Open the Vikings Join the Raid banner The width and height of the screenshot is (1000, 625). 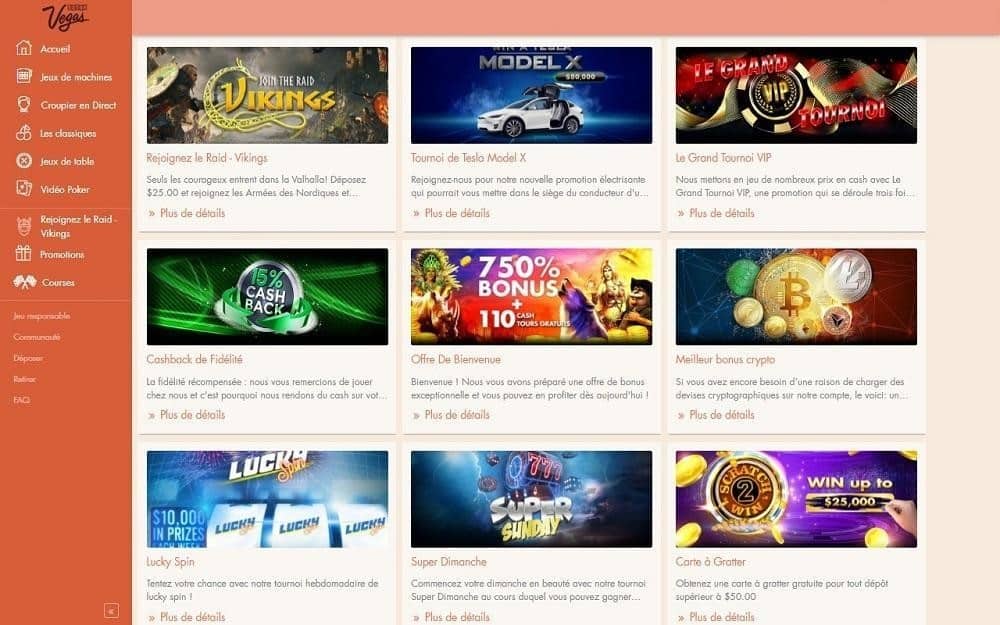coord(267,95)
